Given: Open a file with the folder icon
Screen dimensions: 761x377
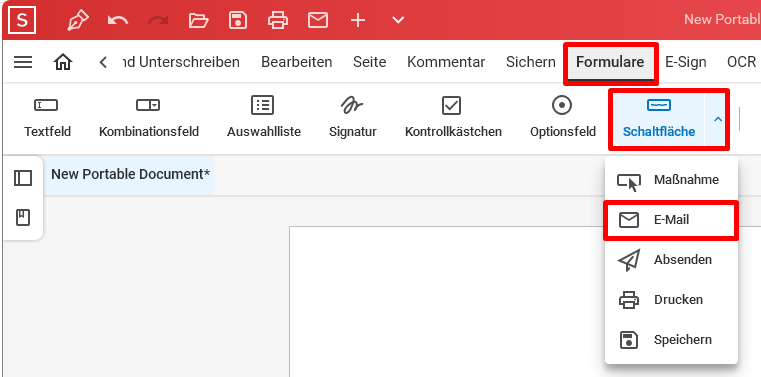Looking at the screenshot, I should (198, 20).
